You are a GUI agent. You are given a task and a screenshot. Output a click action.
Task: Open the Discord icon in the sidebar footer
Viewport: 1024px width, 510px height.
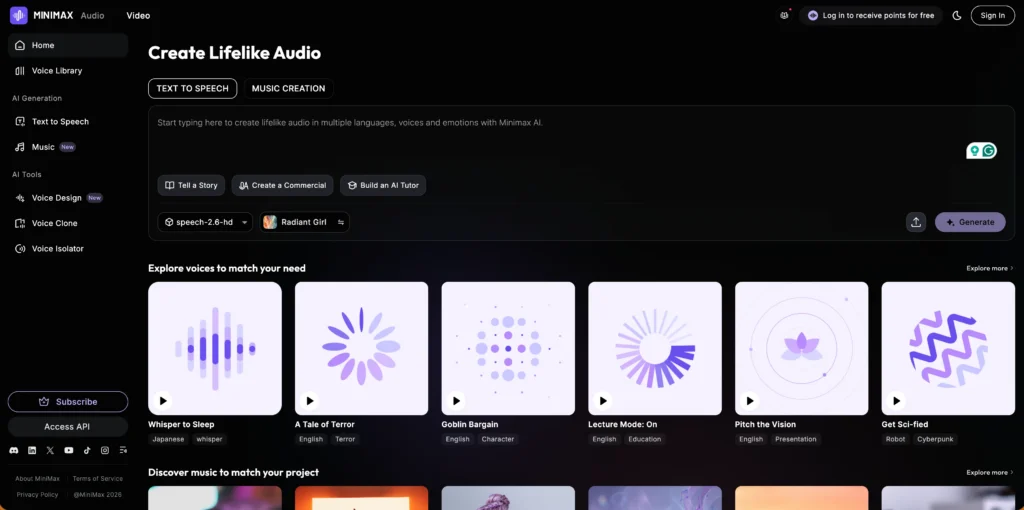pyautogui.click(x=14, y=451)
